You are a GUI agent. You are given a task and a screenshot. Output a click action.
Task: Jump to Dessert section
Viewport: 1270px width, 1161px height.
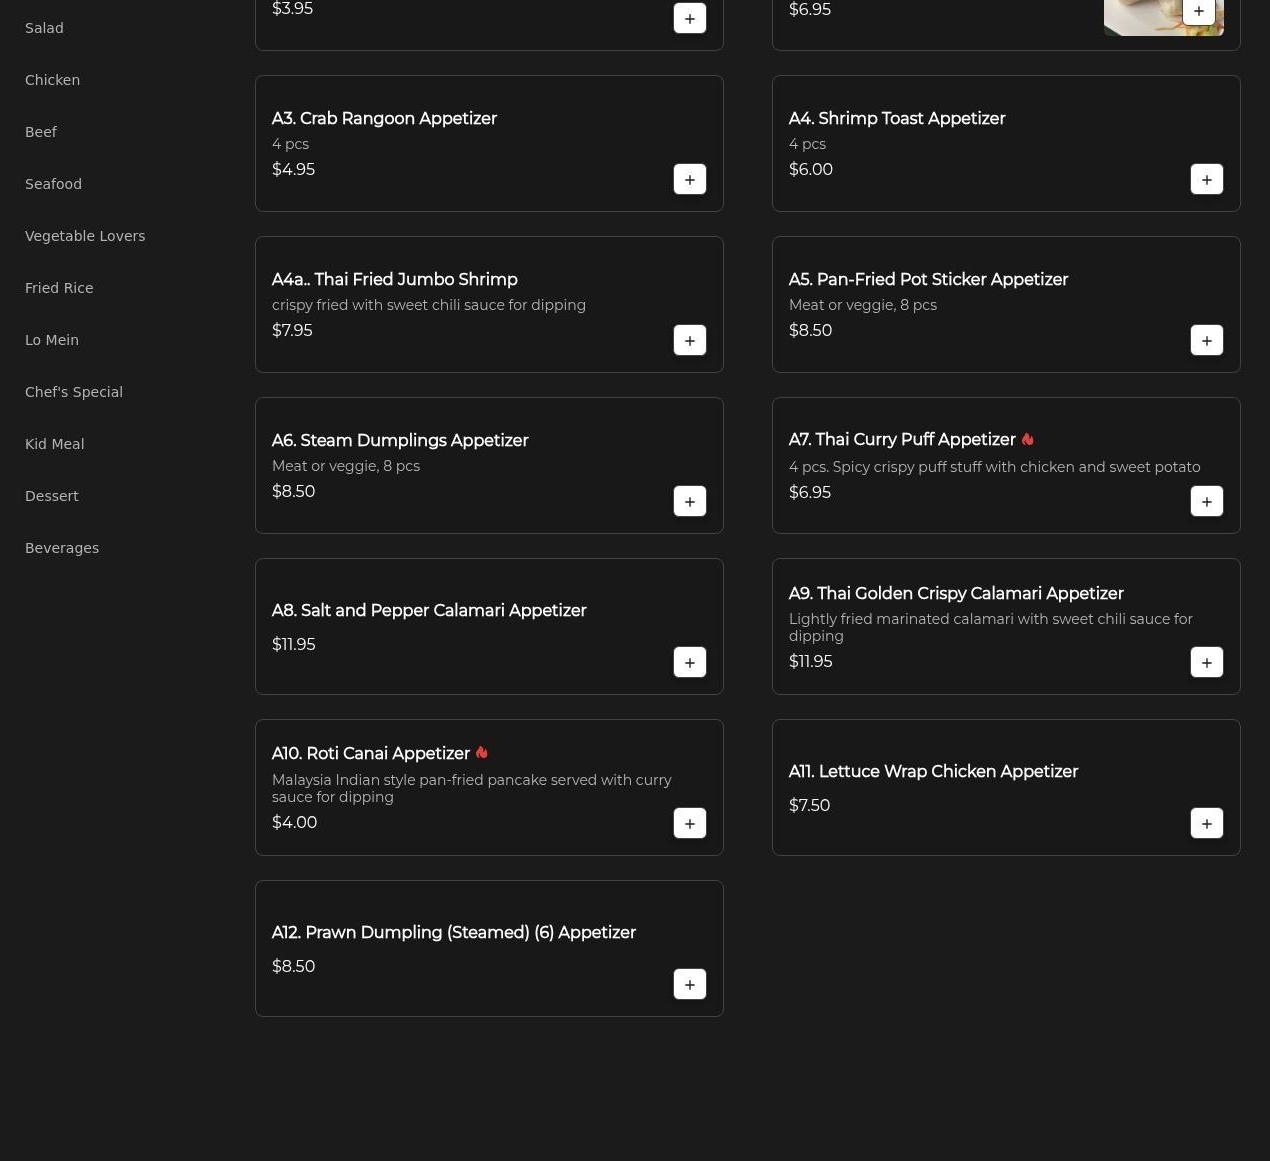(52, 496)
